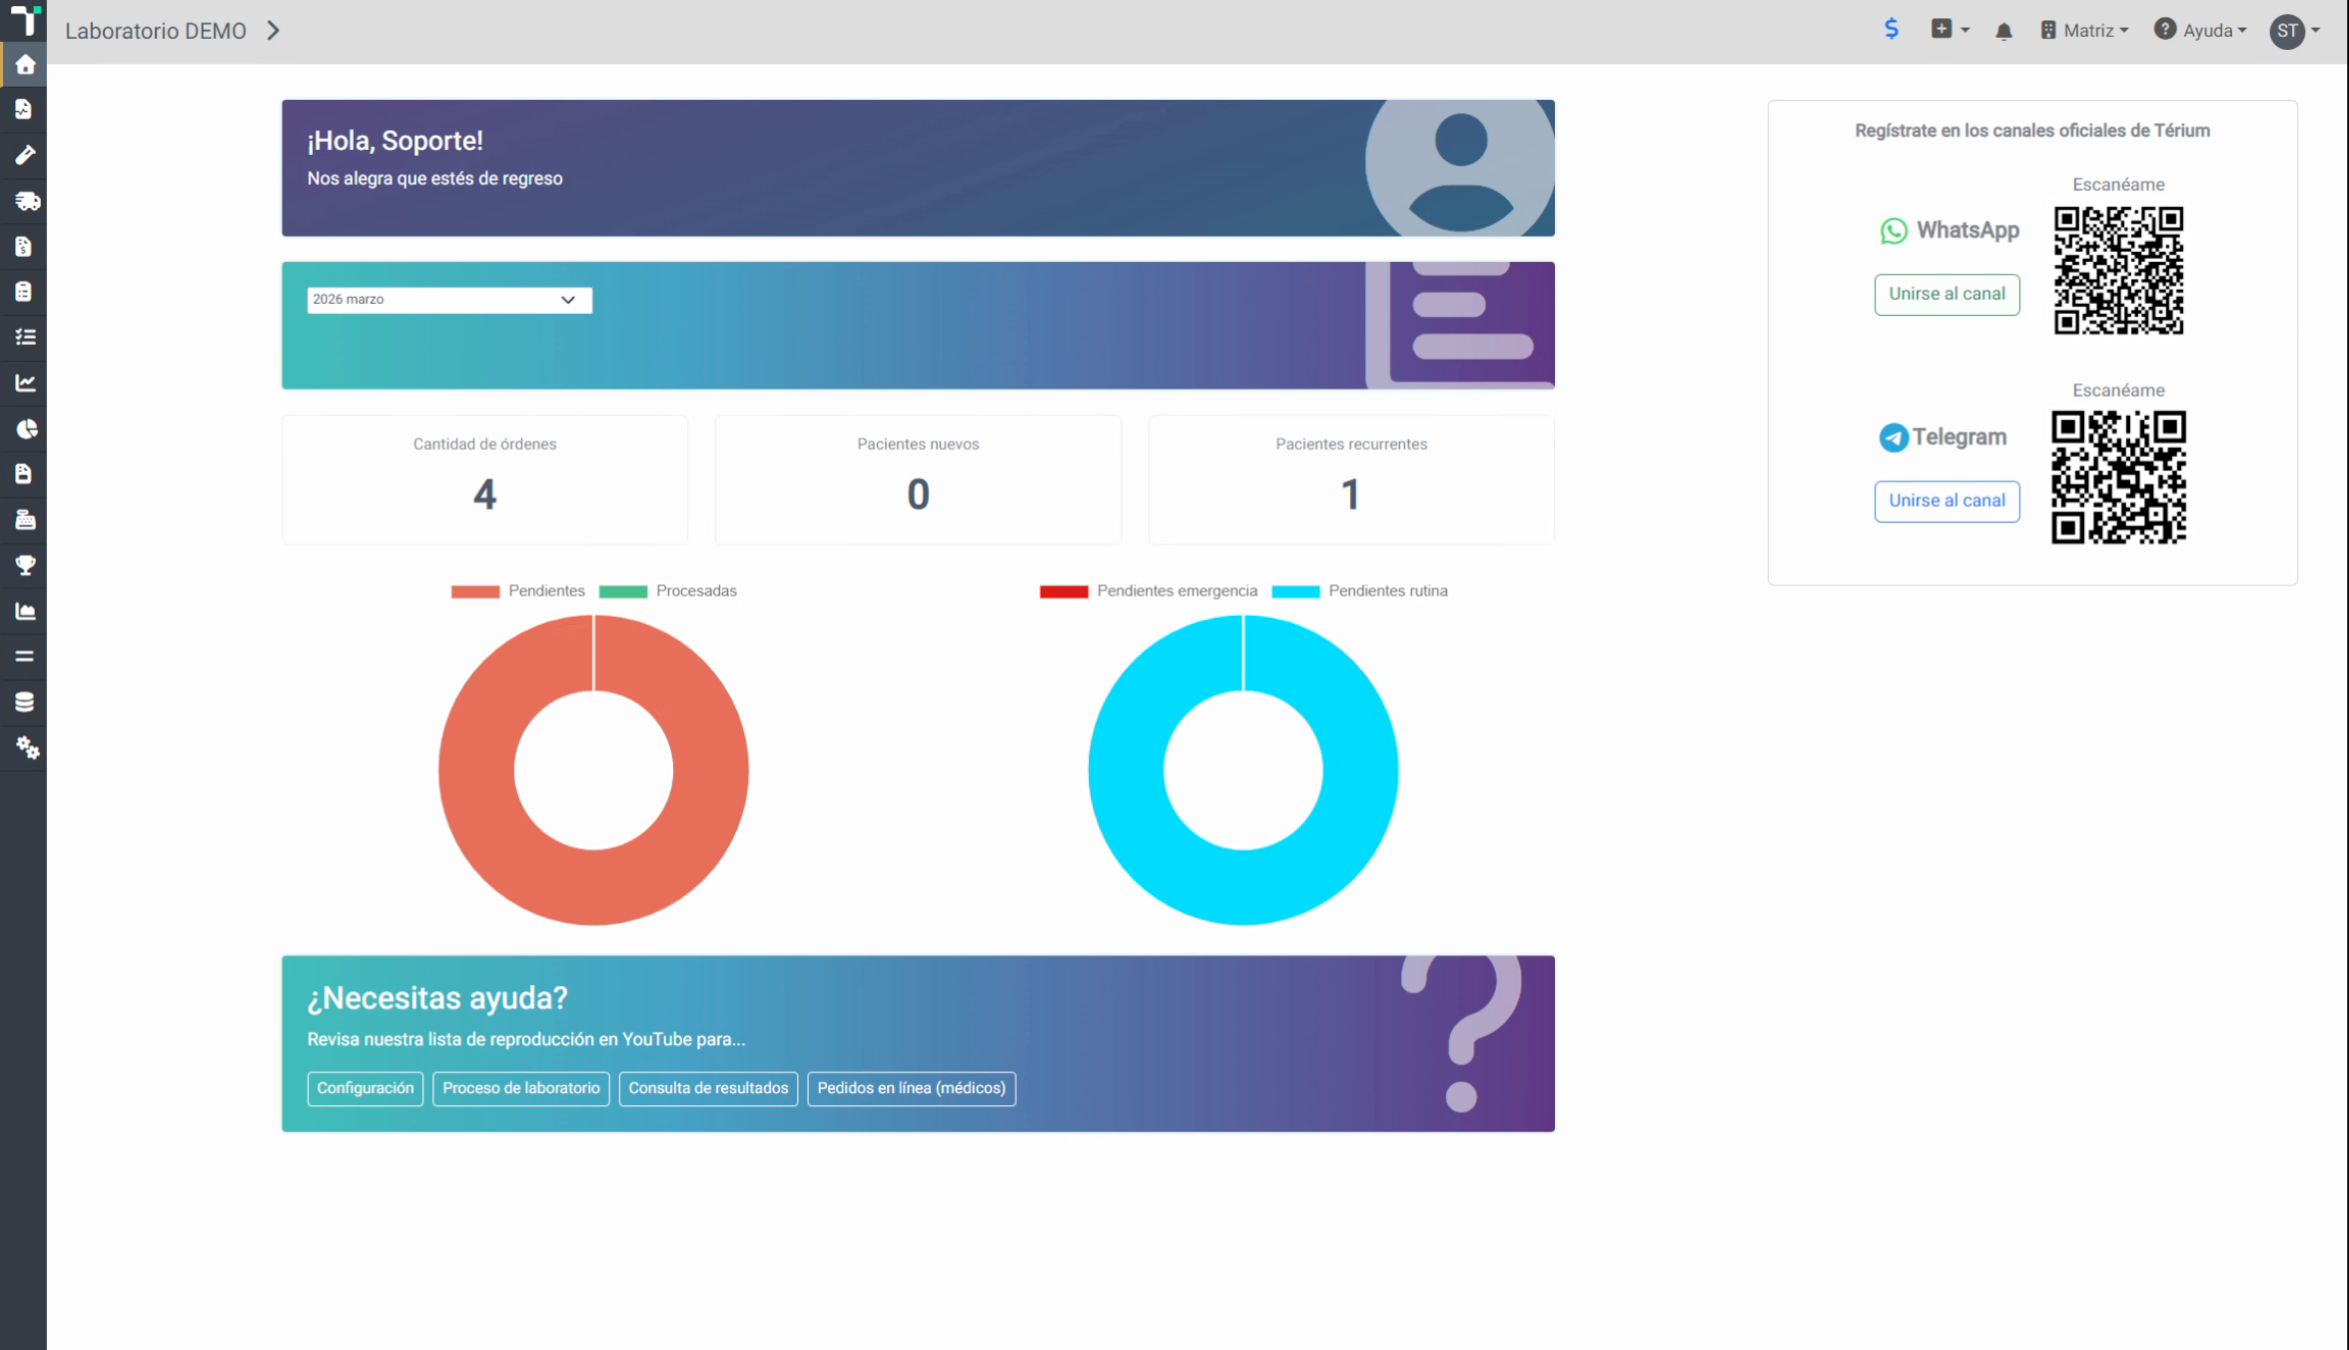Toggle the Pendientes emergencia legend series
The height and width of the screenshot is (1350, 2349).
(x=1148, y=591)
